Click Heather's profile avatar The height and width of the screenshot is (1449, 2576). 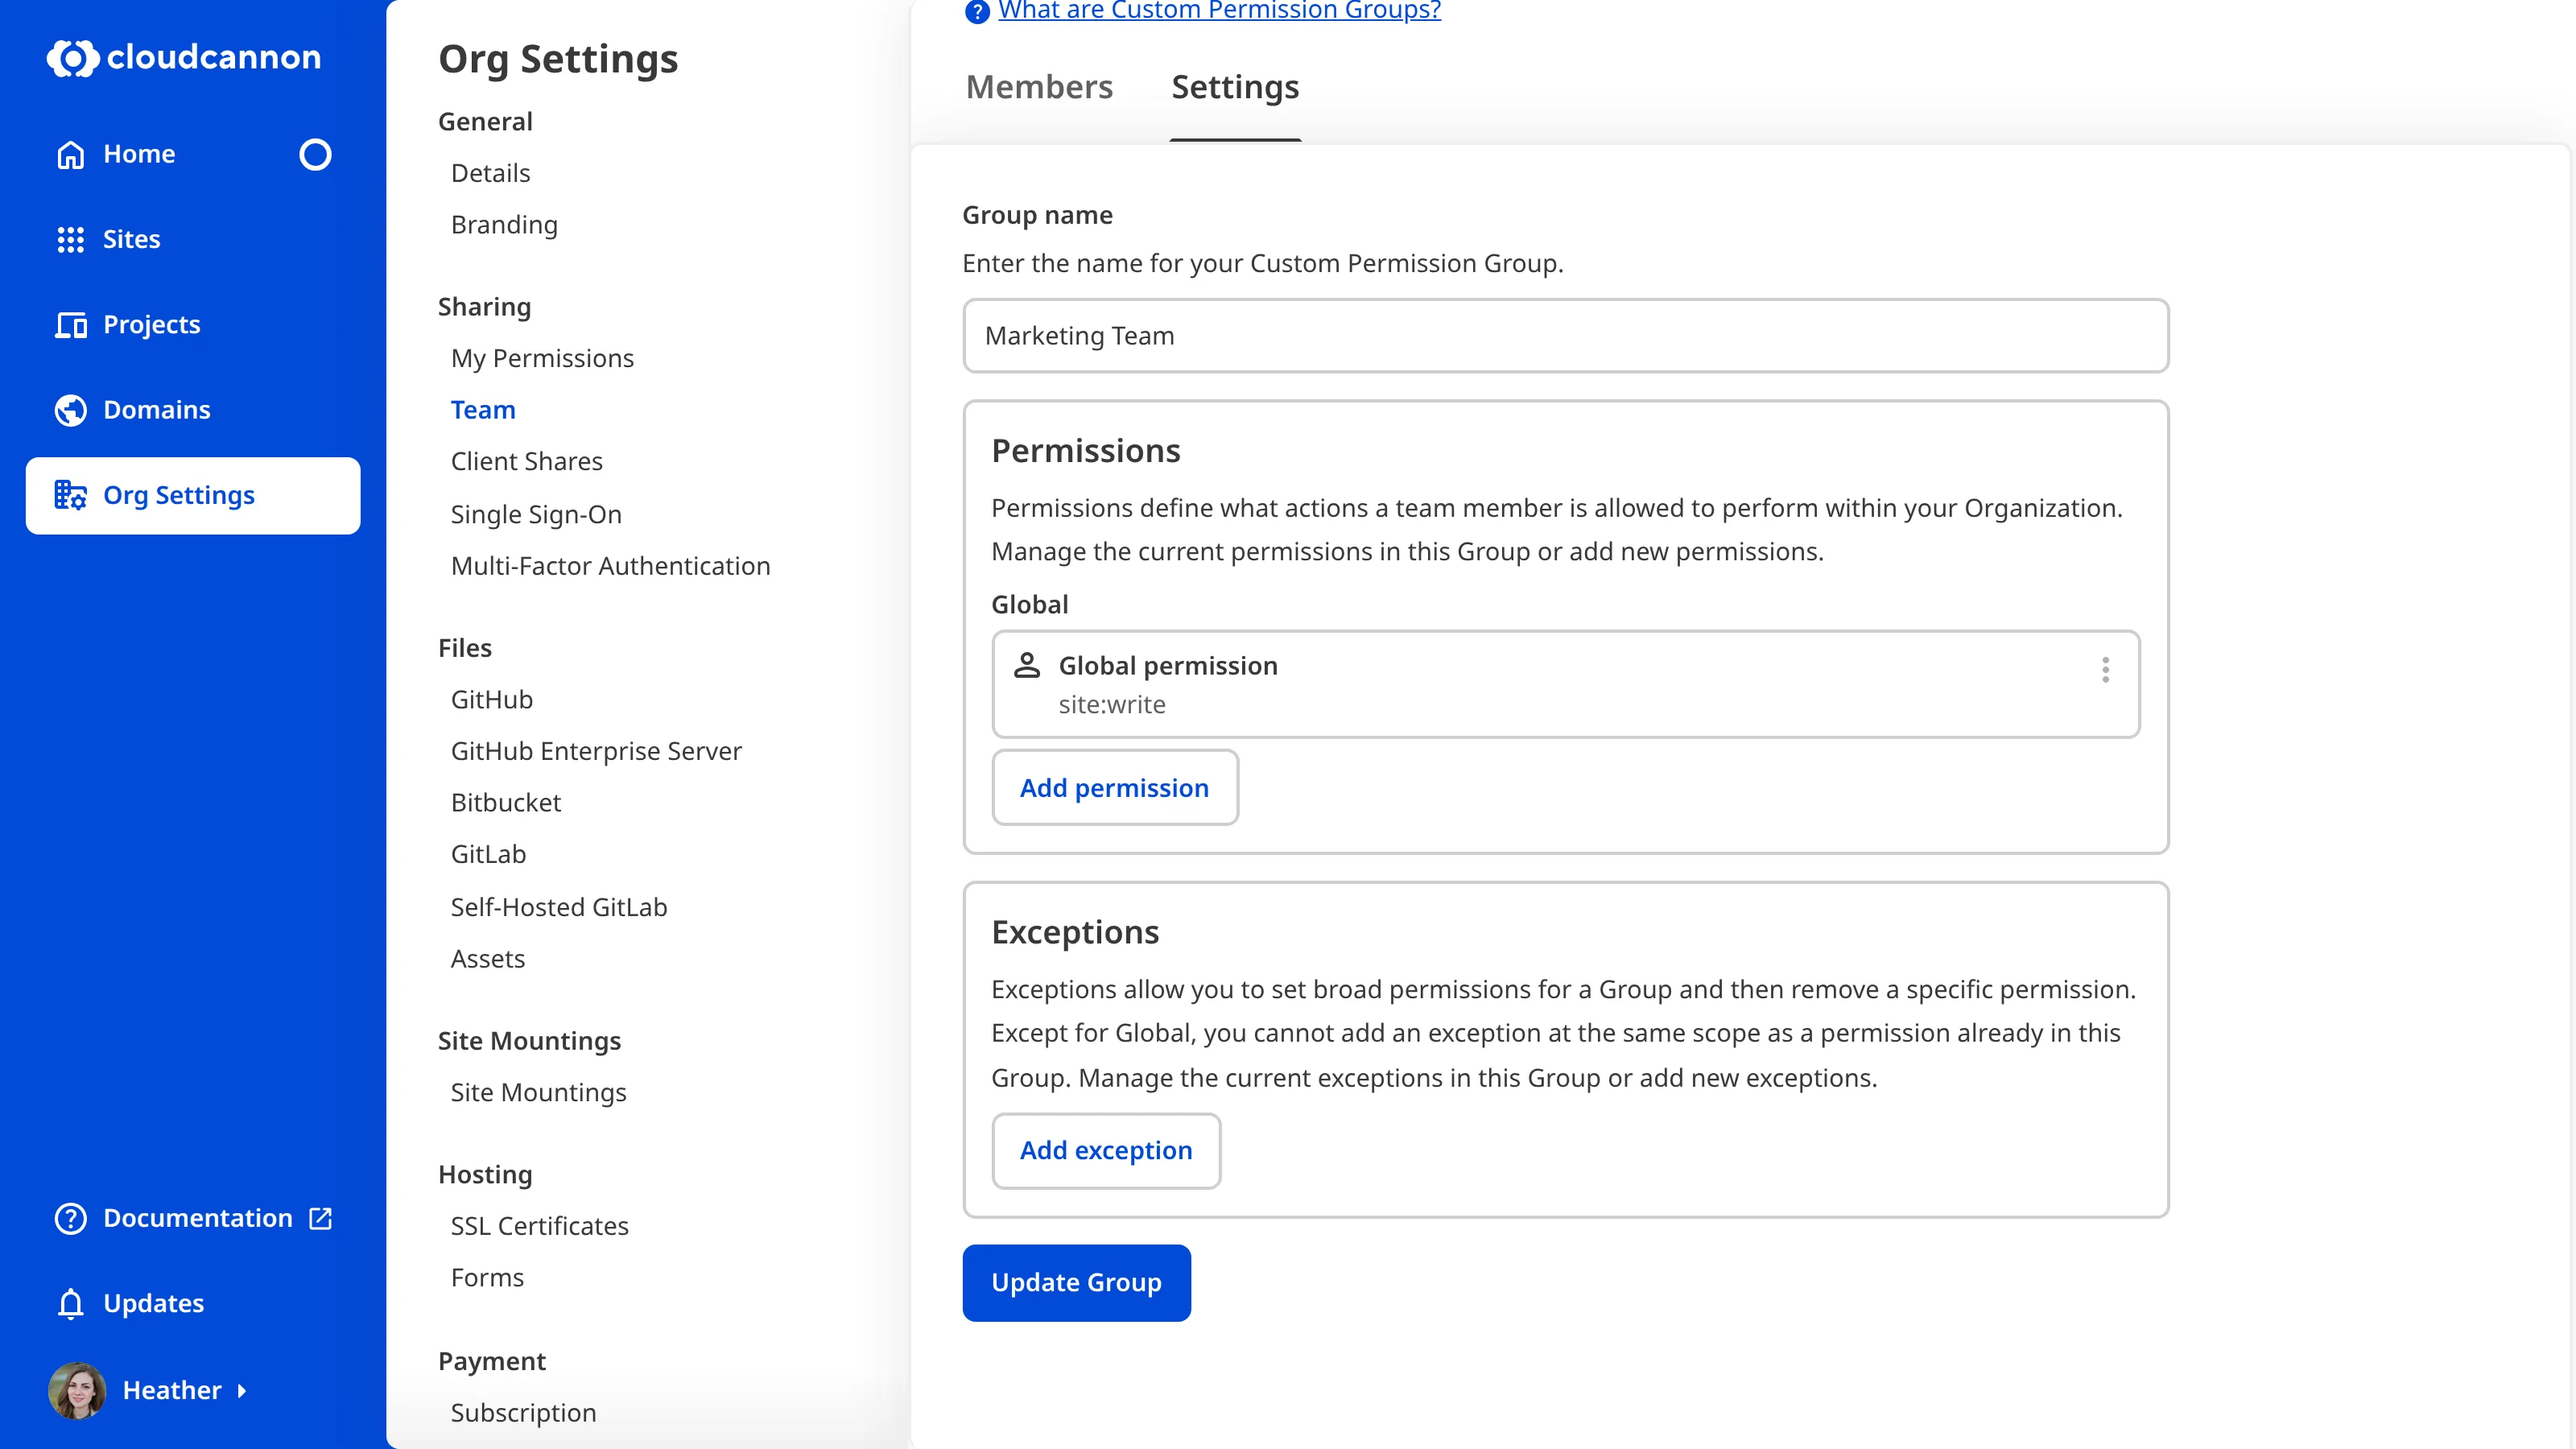point(77,1390)
